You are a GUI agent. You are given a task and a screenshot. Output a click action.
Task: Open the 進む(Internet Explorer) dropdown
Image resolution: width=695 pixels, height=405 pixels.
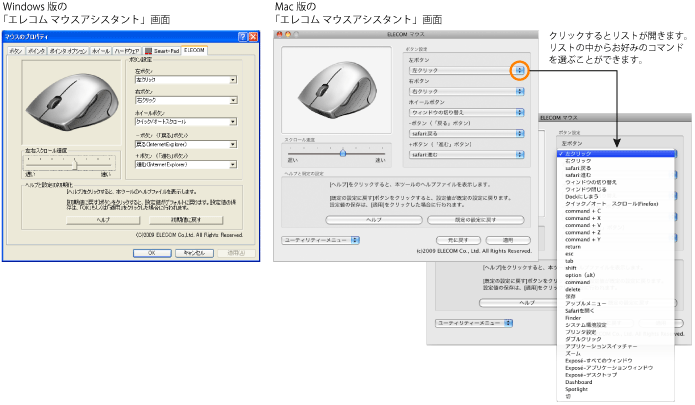click(x=233, y=164)
